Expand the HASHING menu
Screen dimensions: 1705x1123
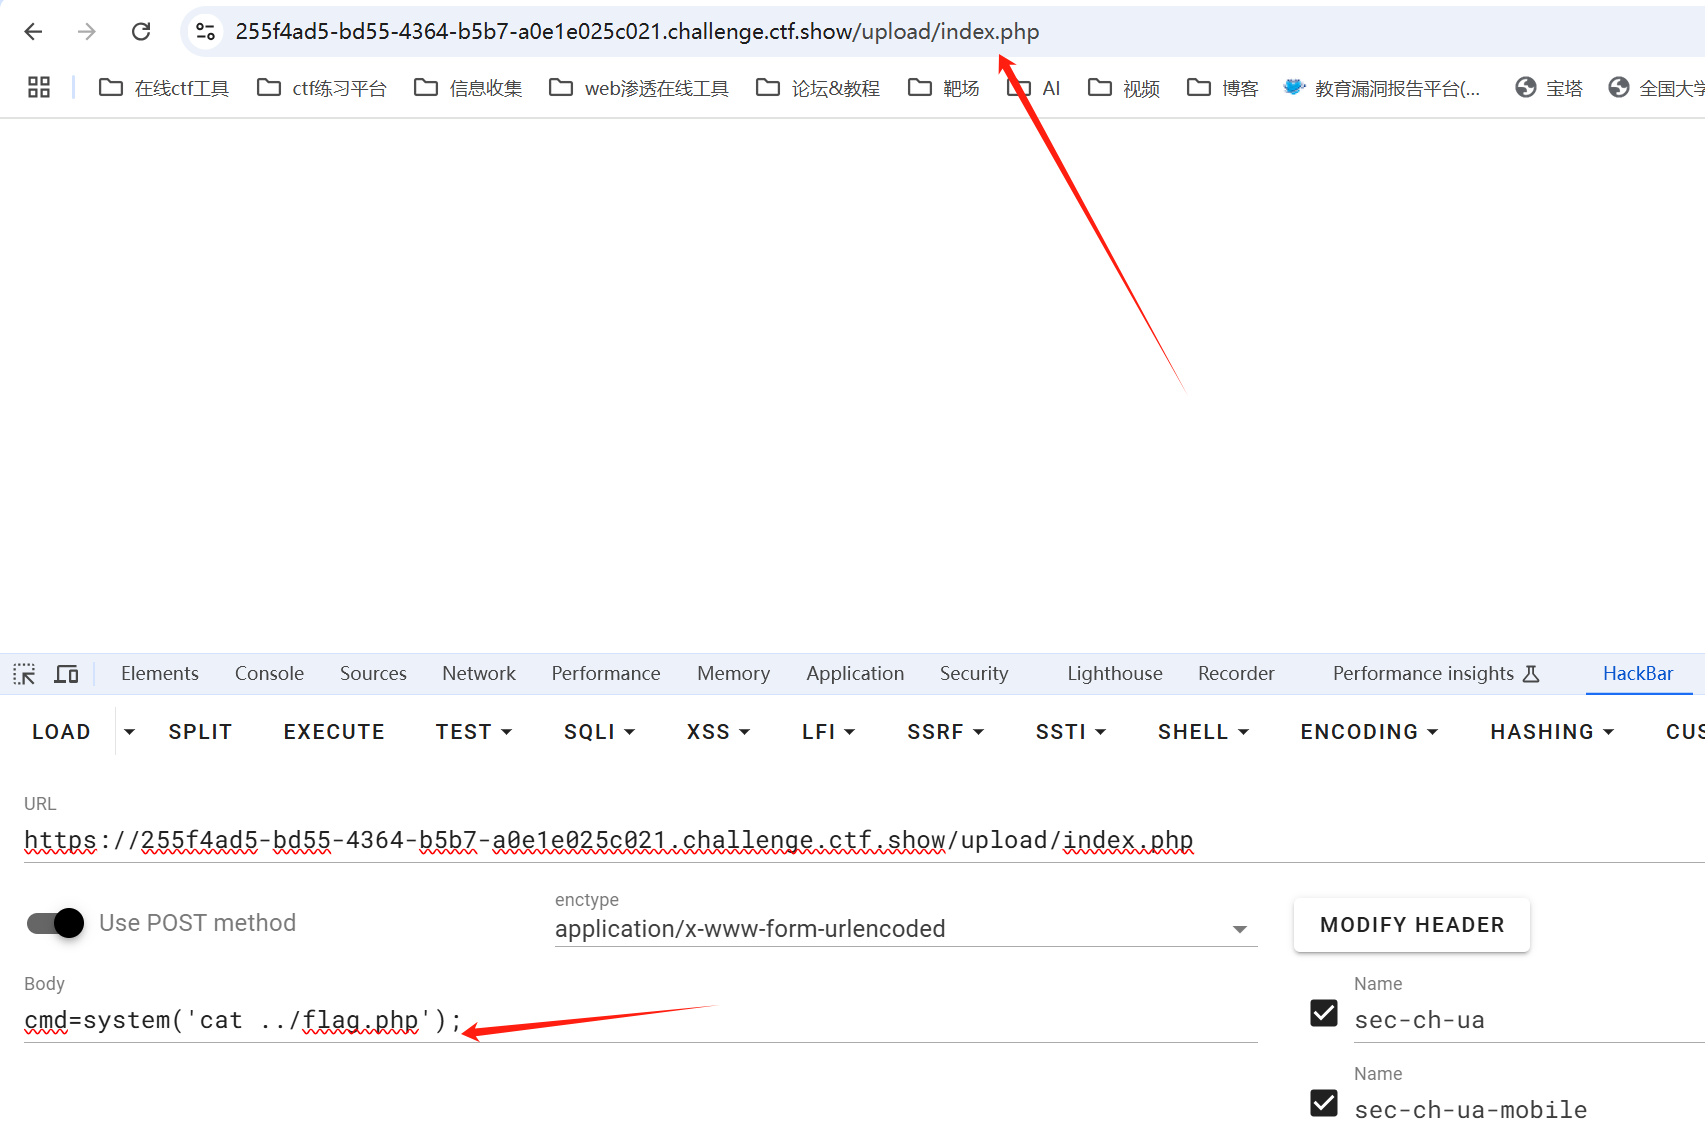coord(1552,732)
